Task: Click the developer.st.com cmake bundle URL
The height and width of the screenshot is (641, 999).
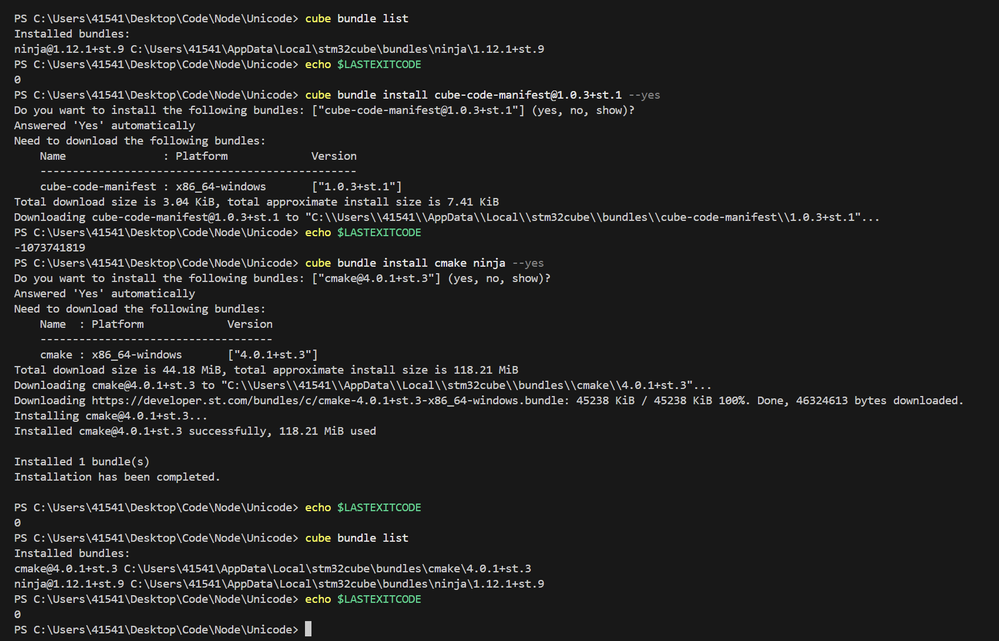Action: tap(330, 401)
